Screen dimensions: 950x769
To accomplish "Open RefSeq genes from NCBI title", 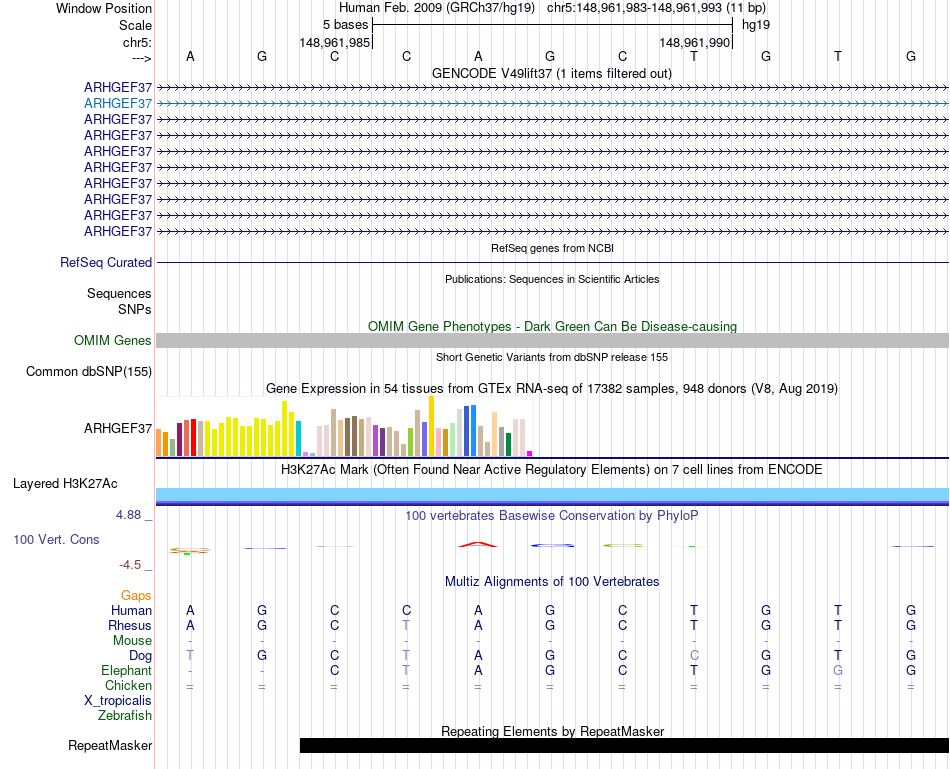I will tap(552, 248).
